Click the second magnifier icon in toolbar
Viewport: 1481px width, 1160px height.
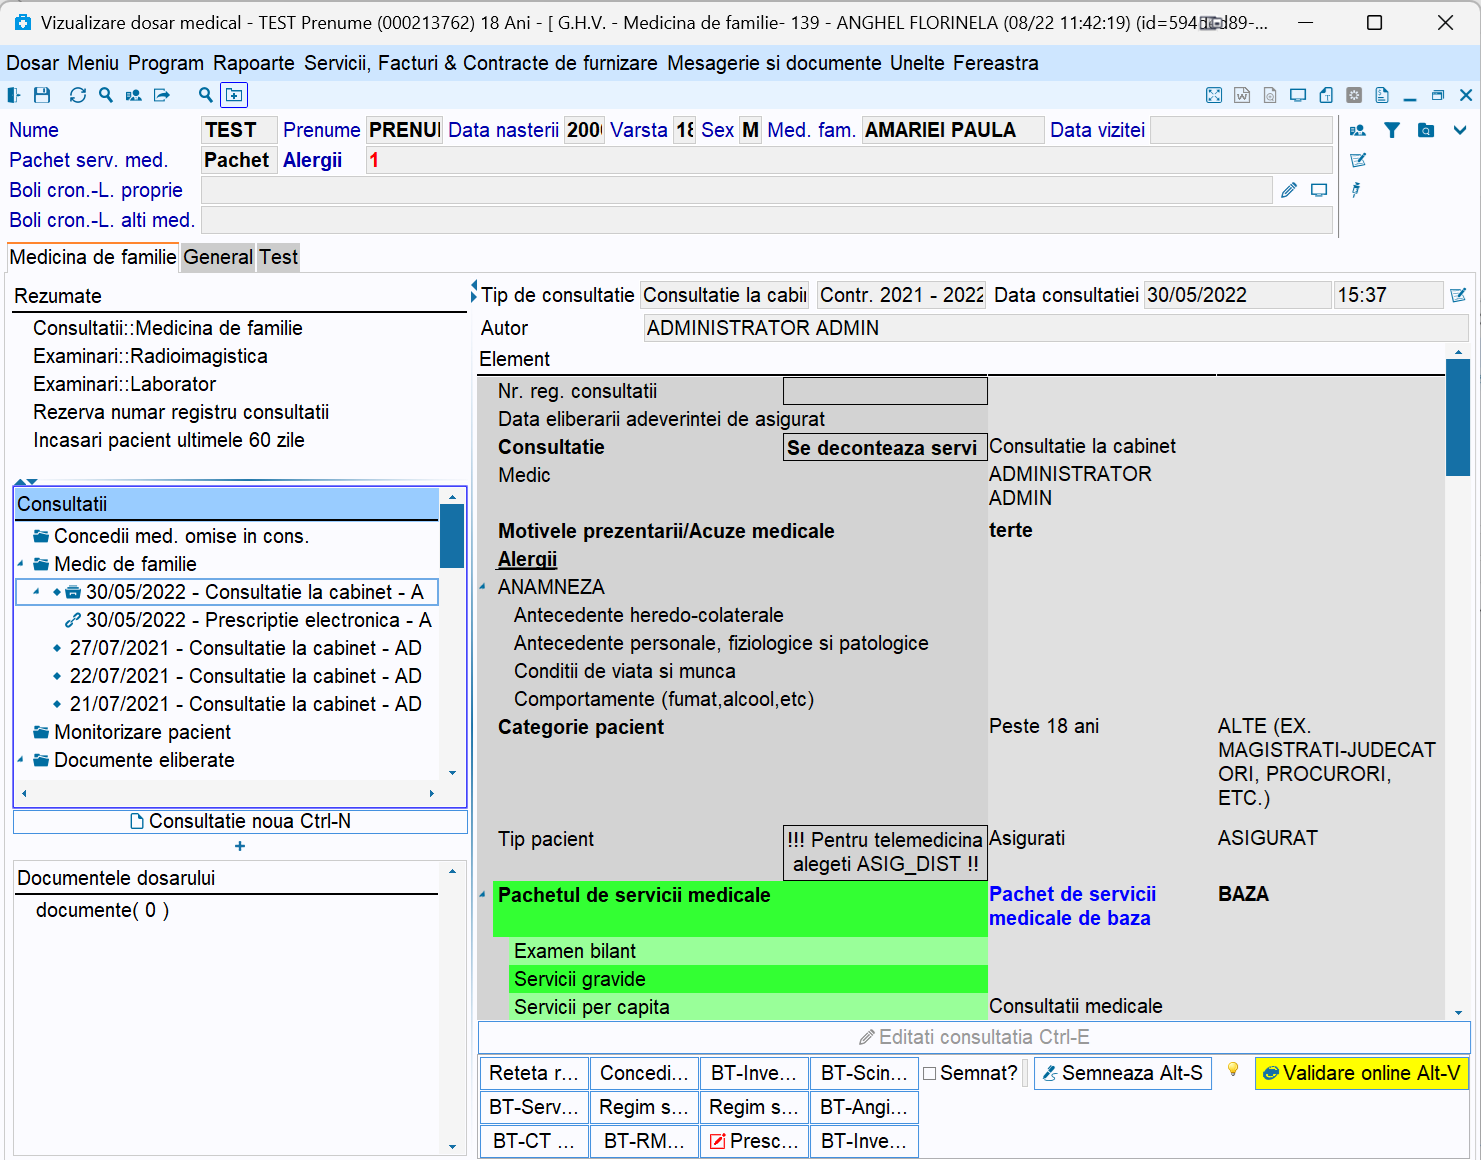coord(206,95)
